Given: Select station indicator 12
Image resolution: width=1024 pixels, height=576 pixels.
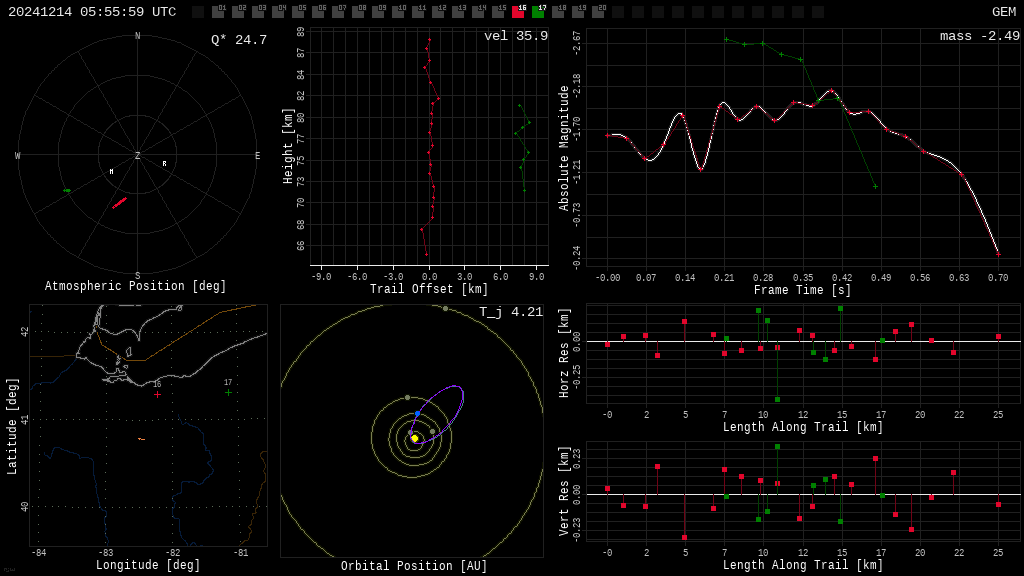Looking at the screenshot, I should pyautogui.click(x=438, y=11).
